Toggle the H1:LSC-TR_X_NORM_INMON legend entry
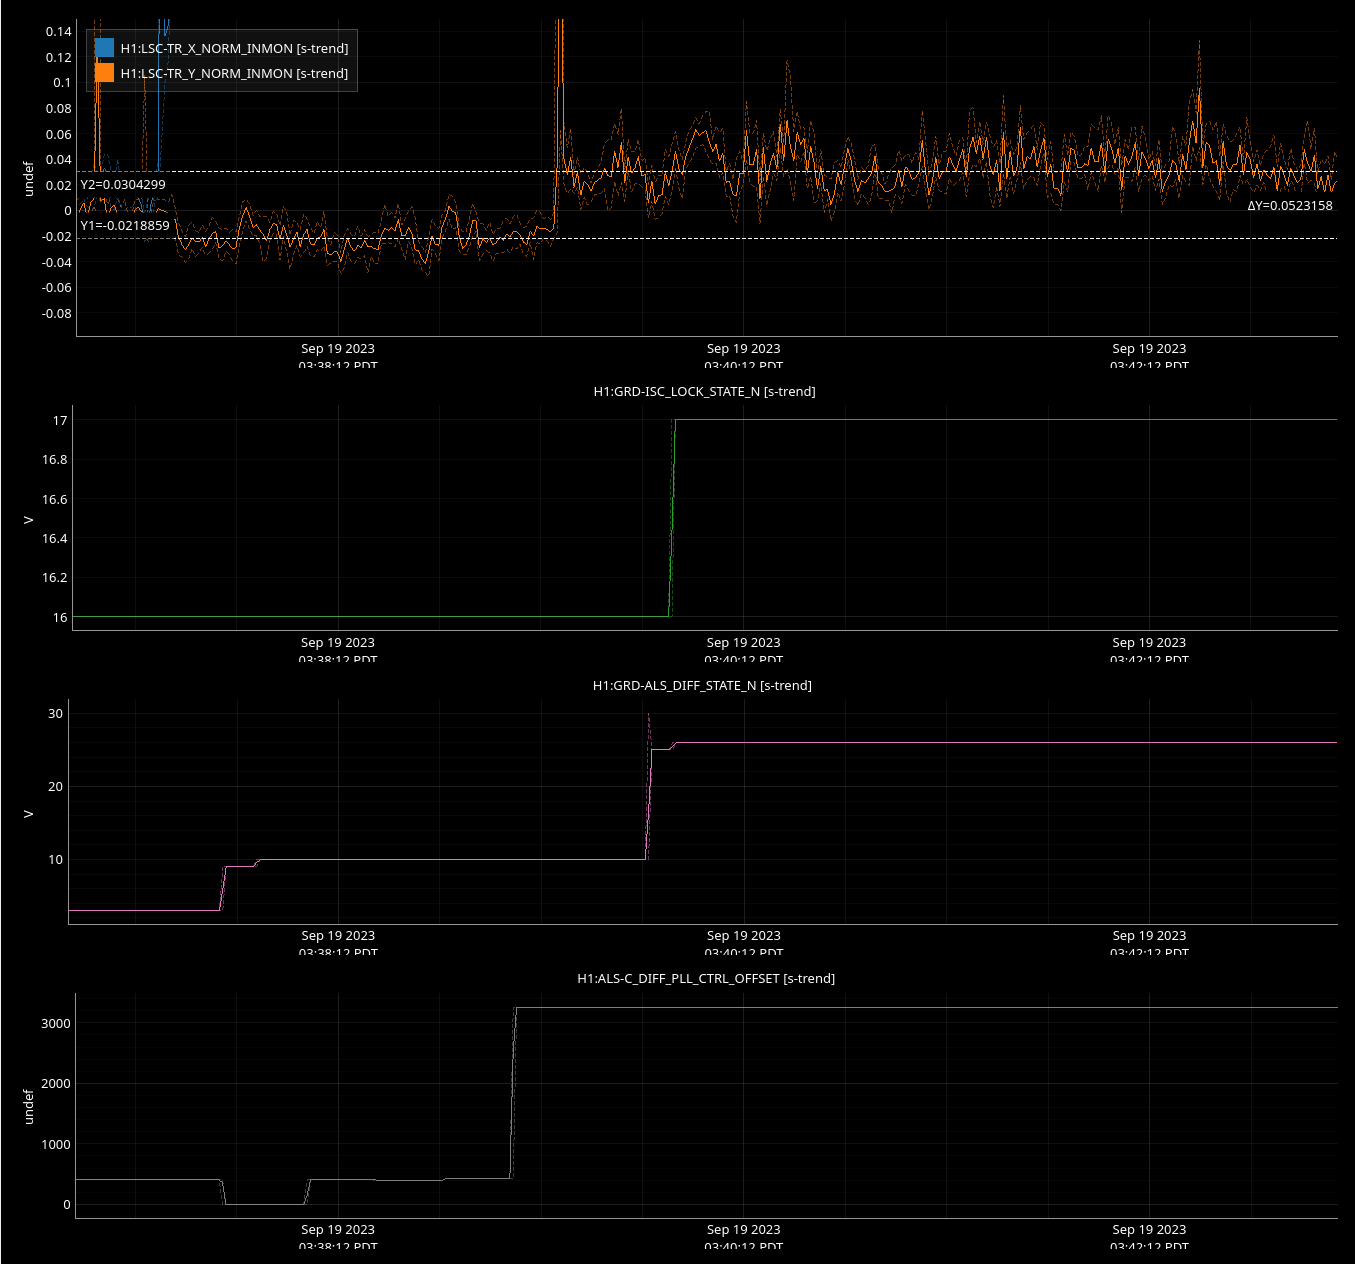 pos(221,48)
